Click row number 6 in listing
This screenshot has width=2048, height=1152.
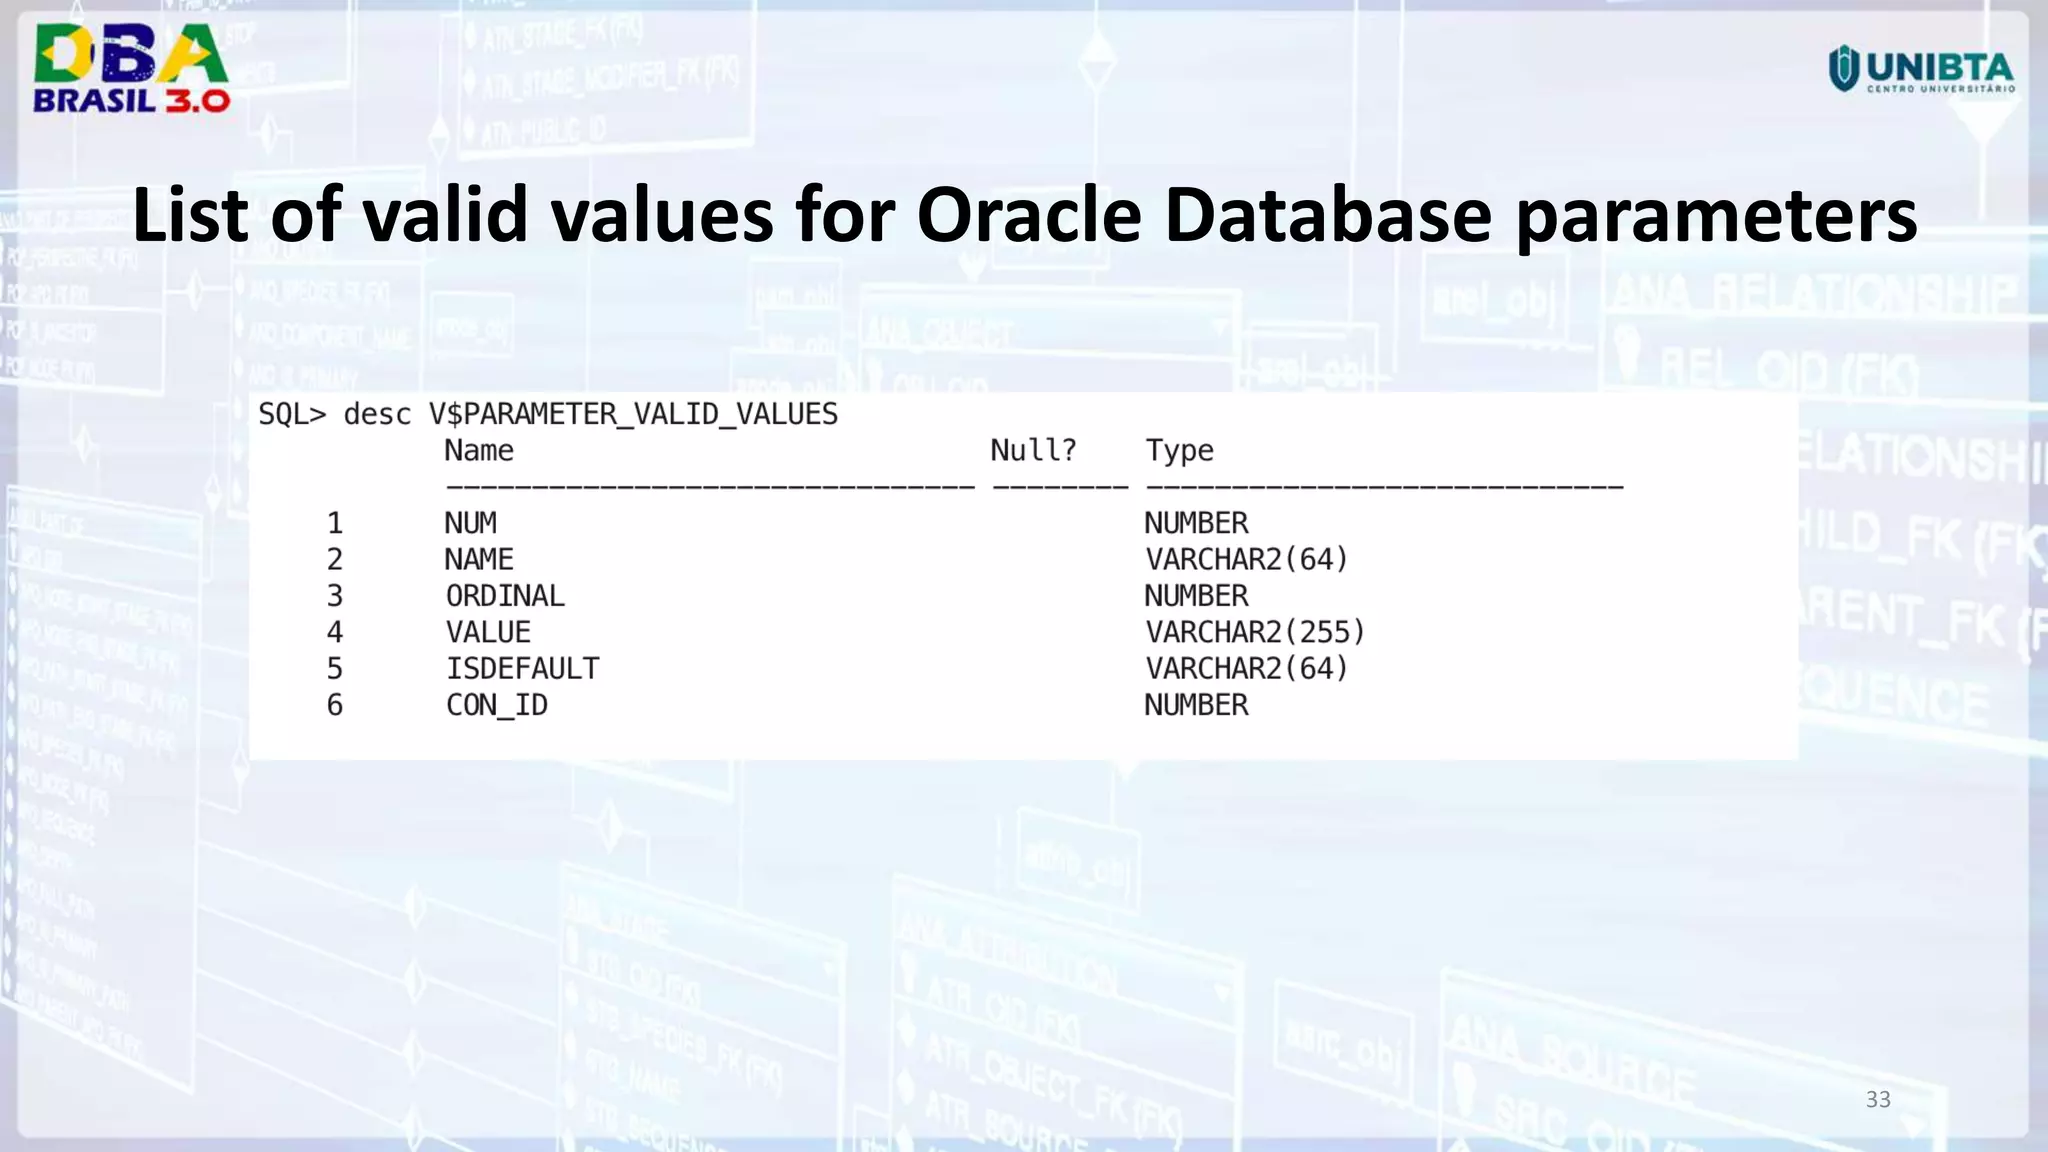(x=335, y=705)
